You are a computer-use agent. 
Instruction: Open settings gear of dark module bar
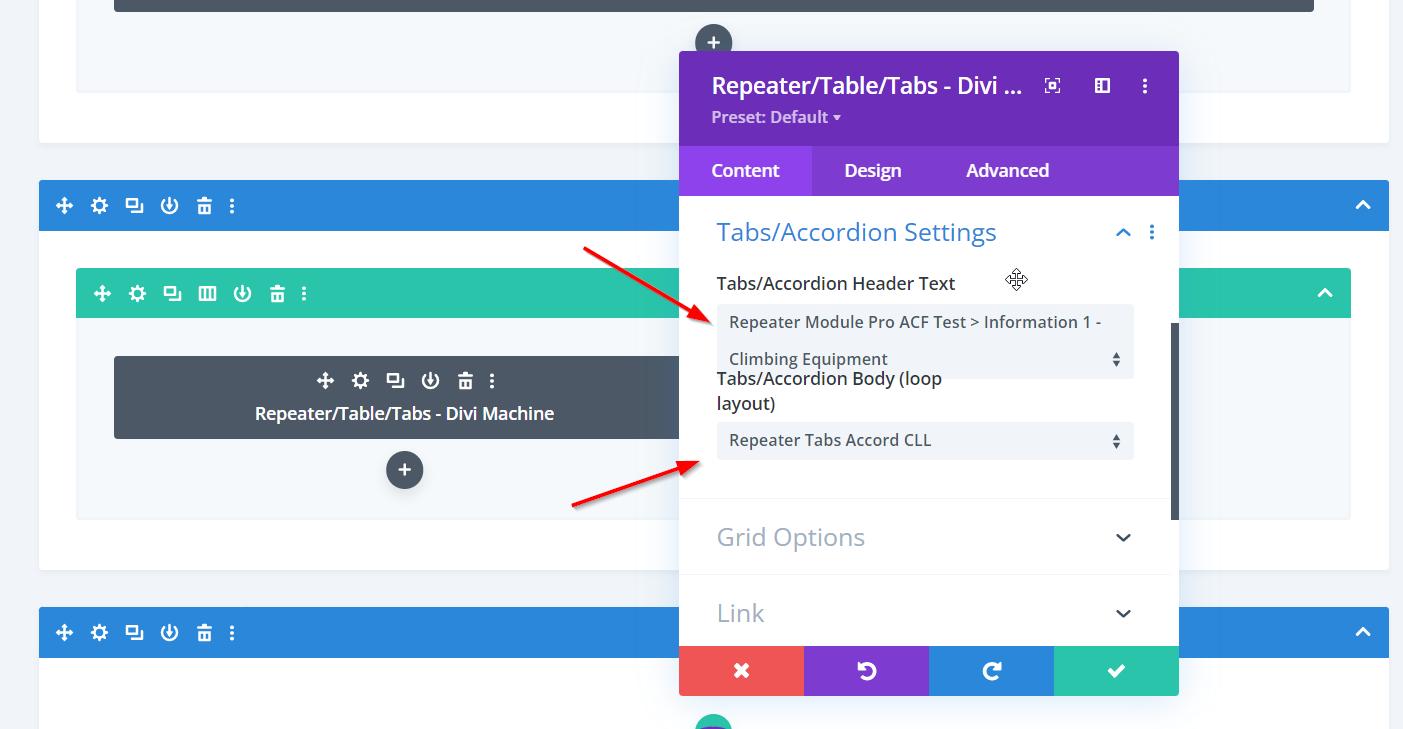pos(360,380)
